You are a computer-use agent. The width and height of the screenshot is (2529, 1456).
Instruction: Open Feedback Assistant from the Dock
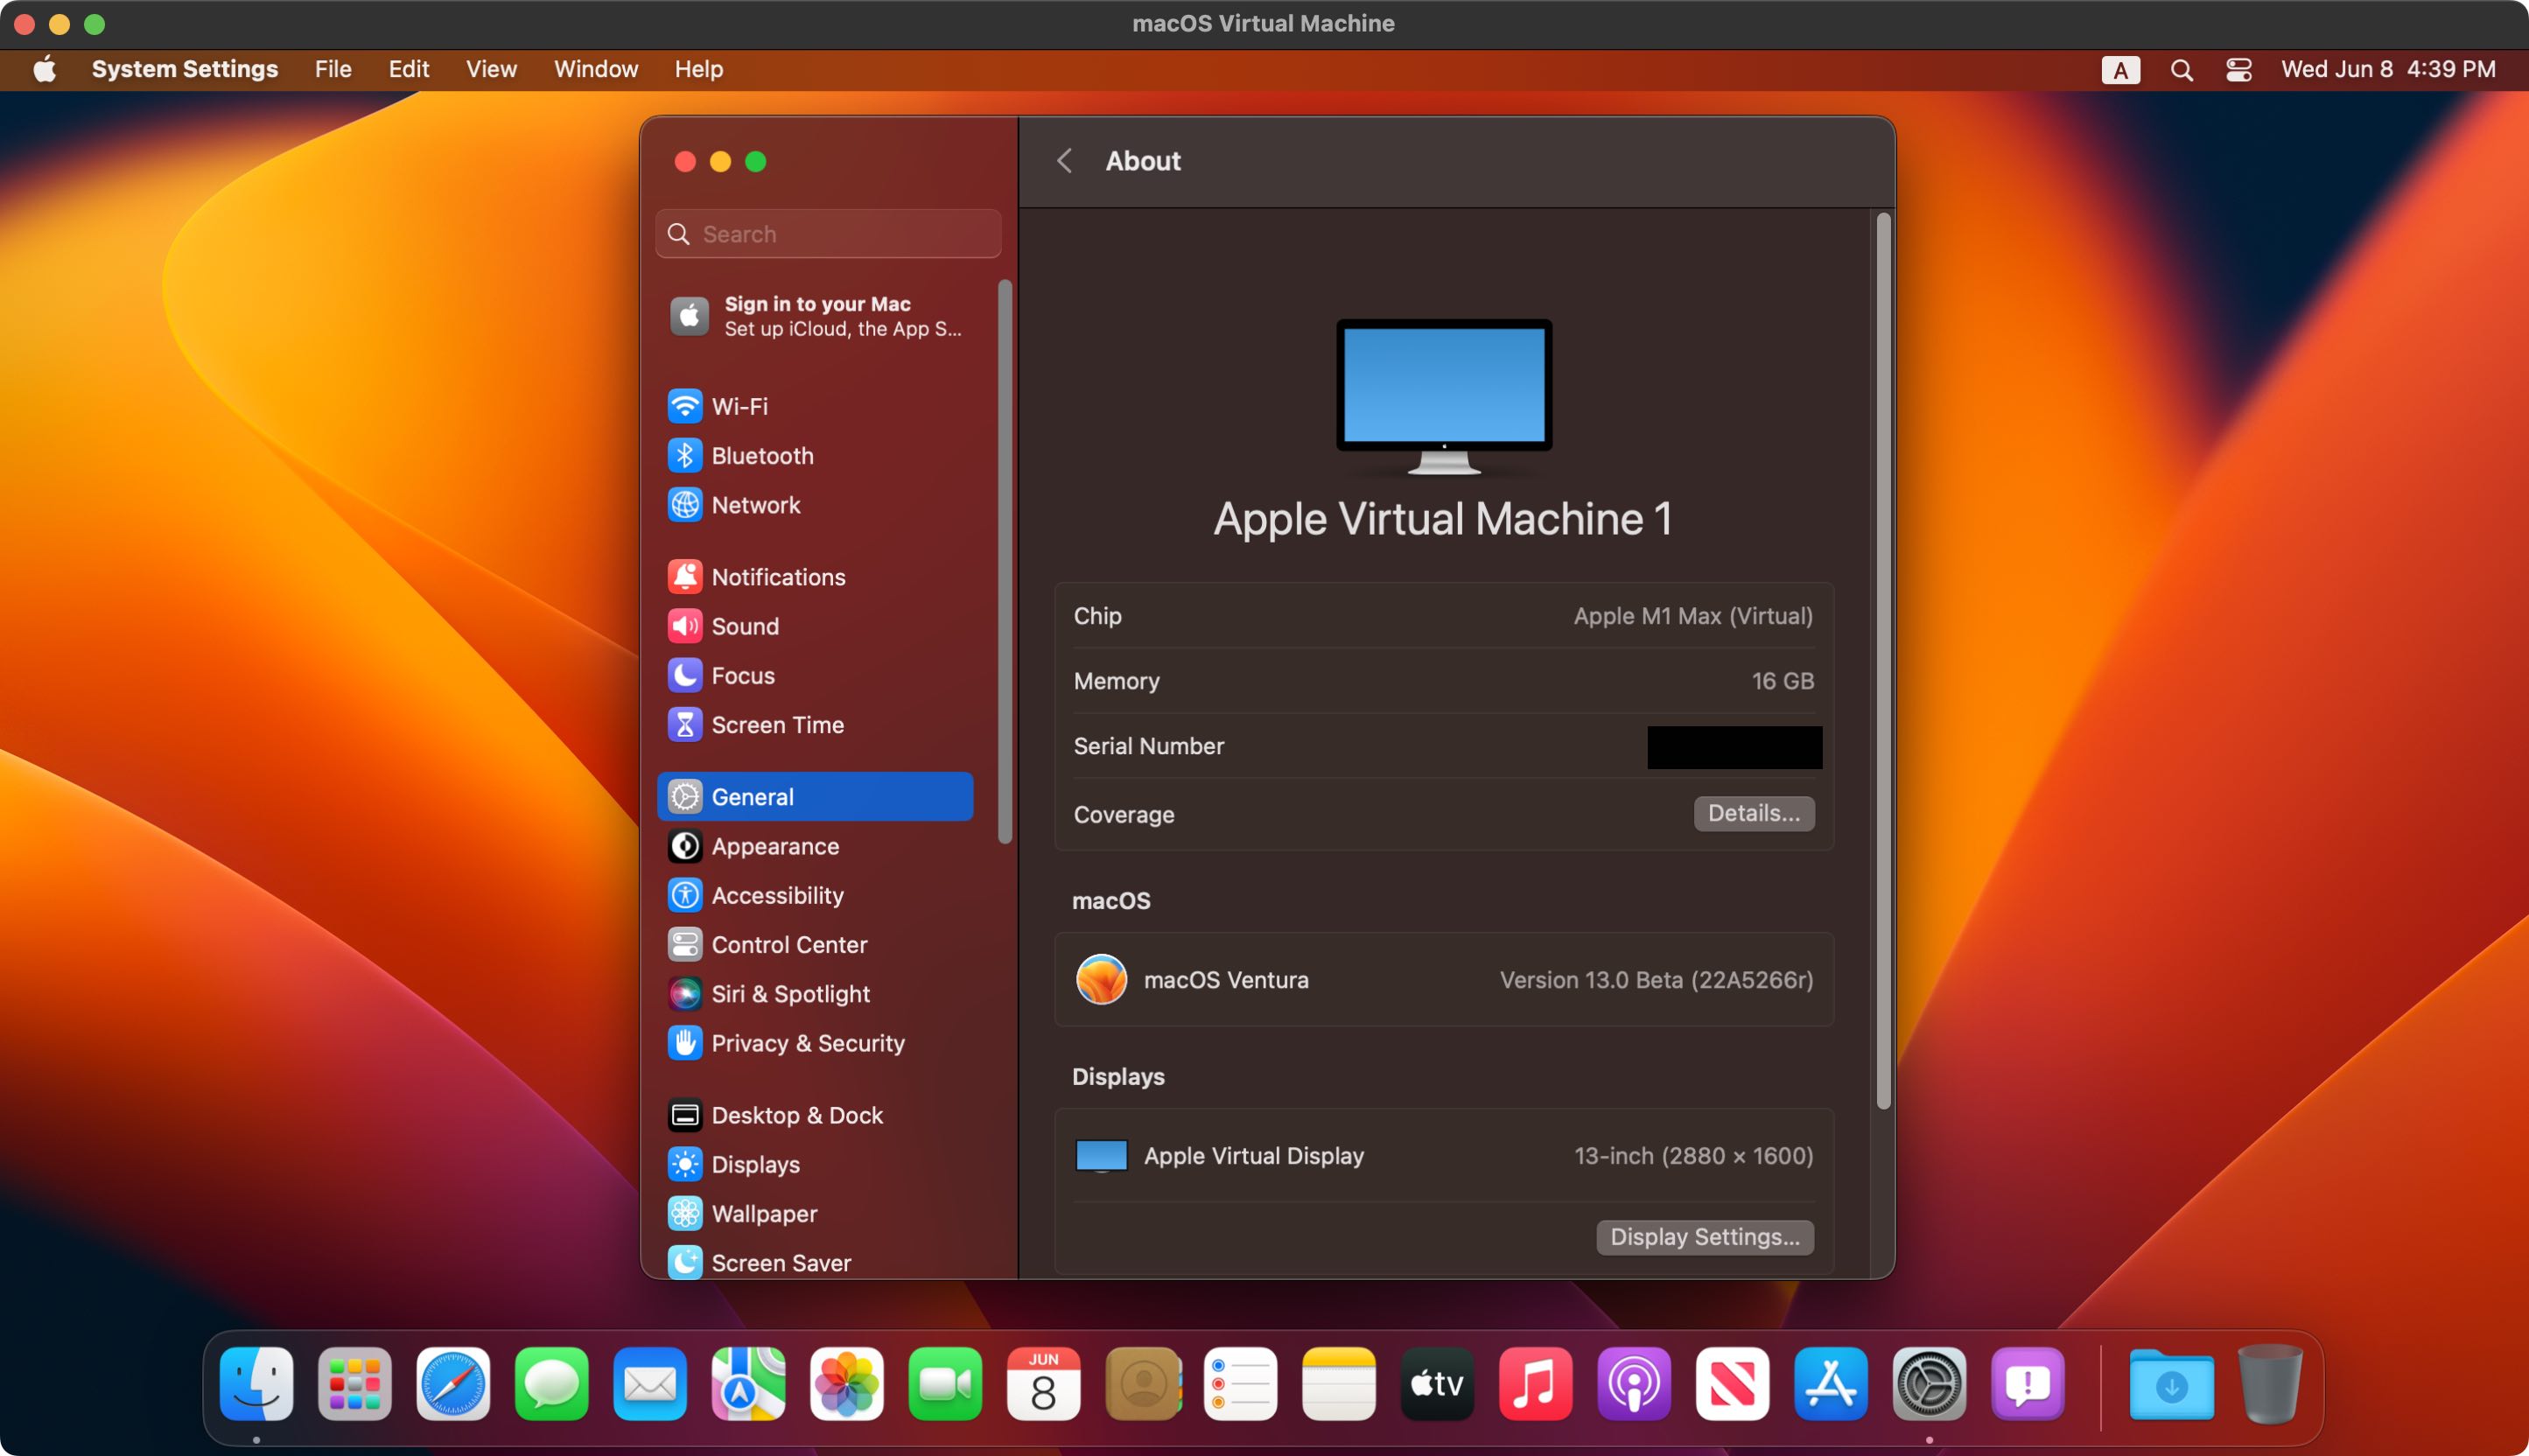[x=2027, y=1385]
